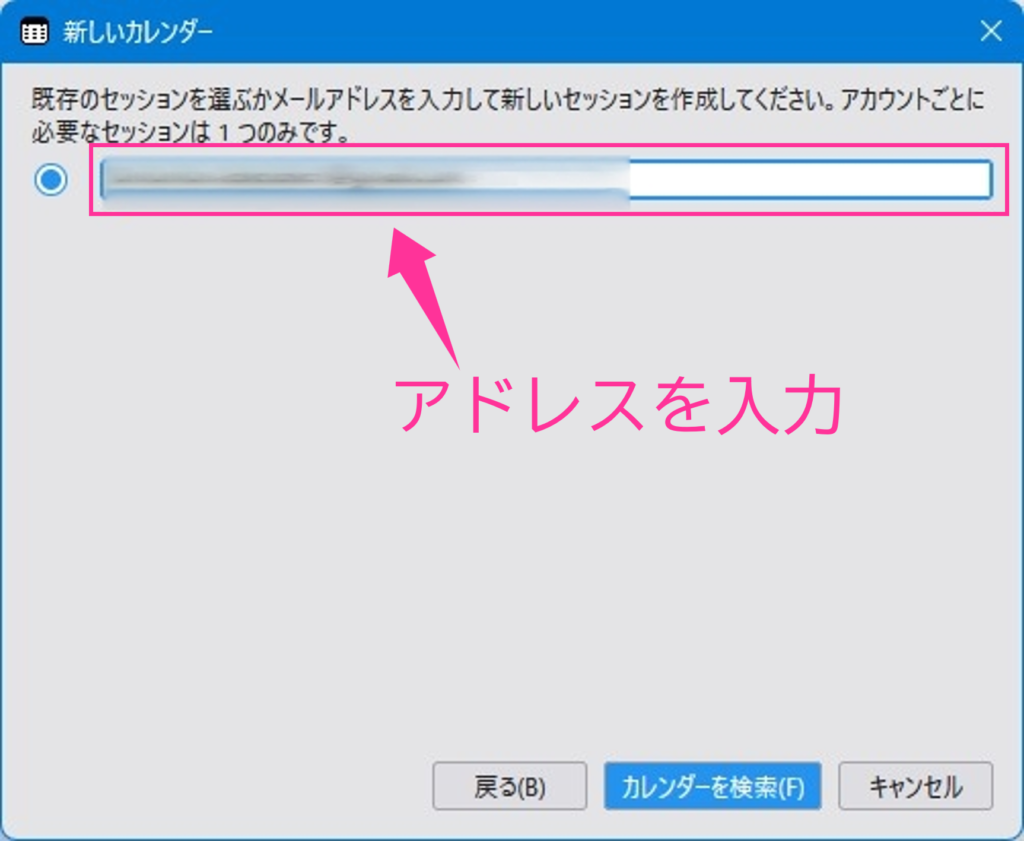
Task: Click the calendar icon in the title bar
Action: point(35,31)
